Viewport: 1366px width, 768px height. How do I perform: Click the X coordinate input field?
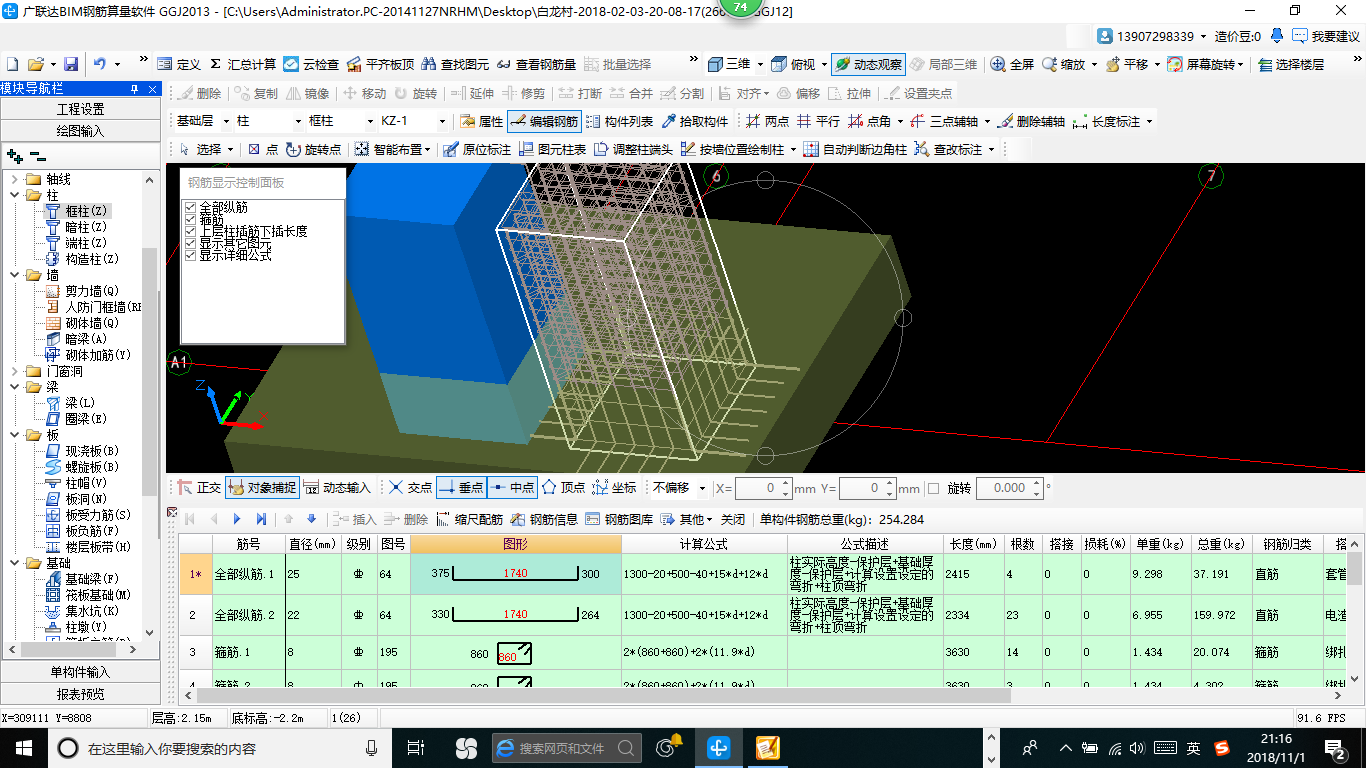coord(763,488)
